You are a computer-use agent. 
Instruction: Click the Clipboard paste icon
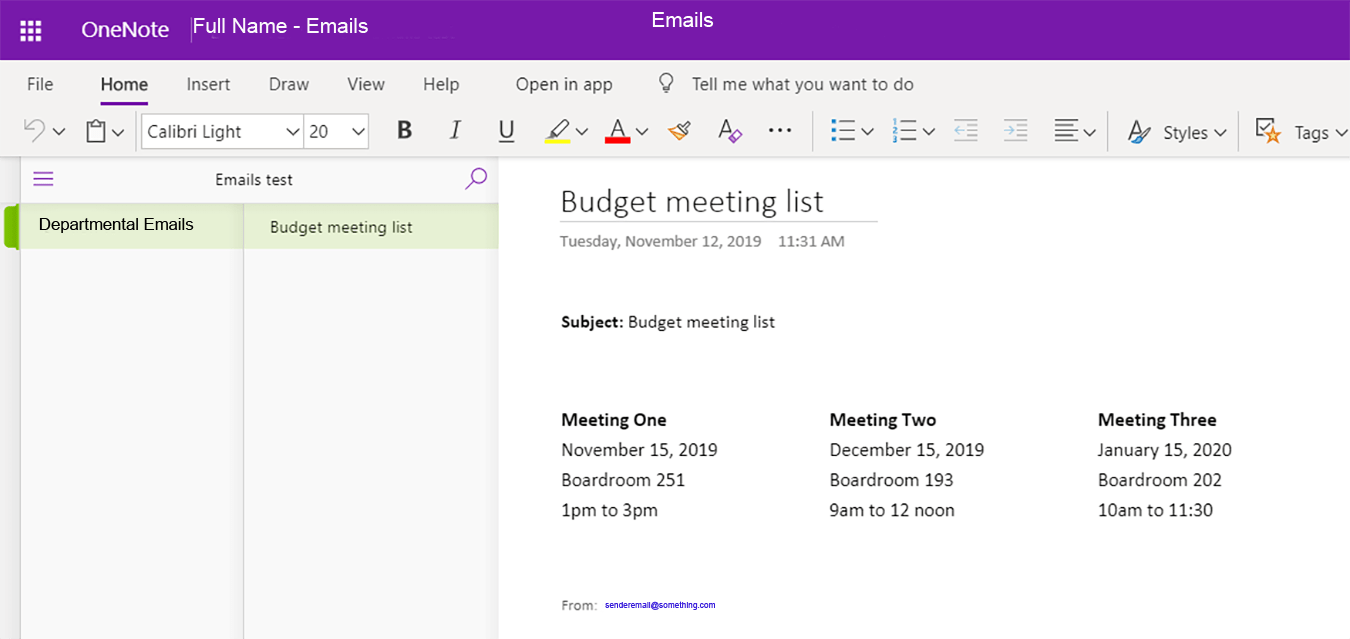pos(96,131)
